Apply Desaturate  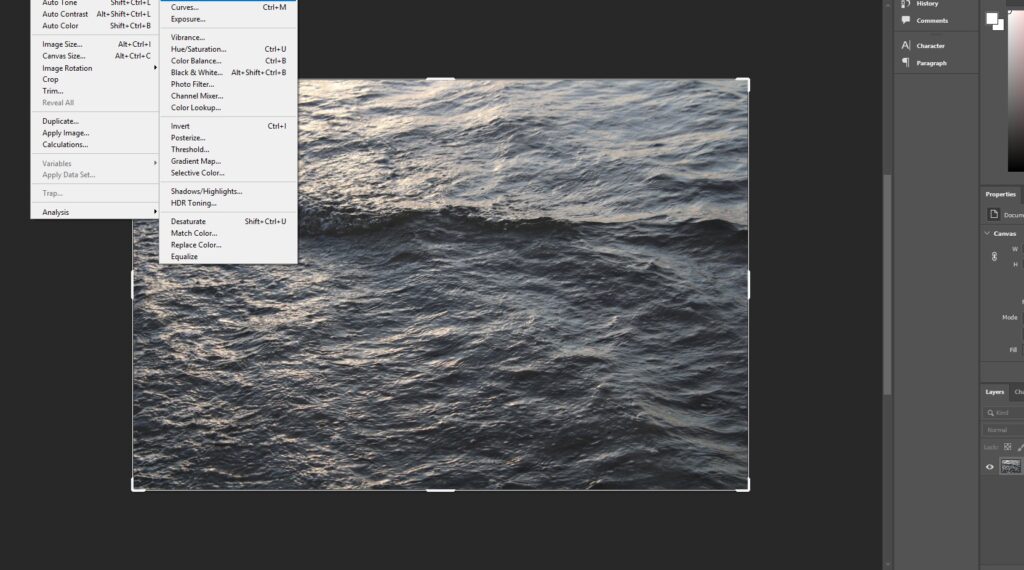[228, 221]
